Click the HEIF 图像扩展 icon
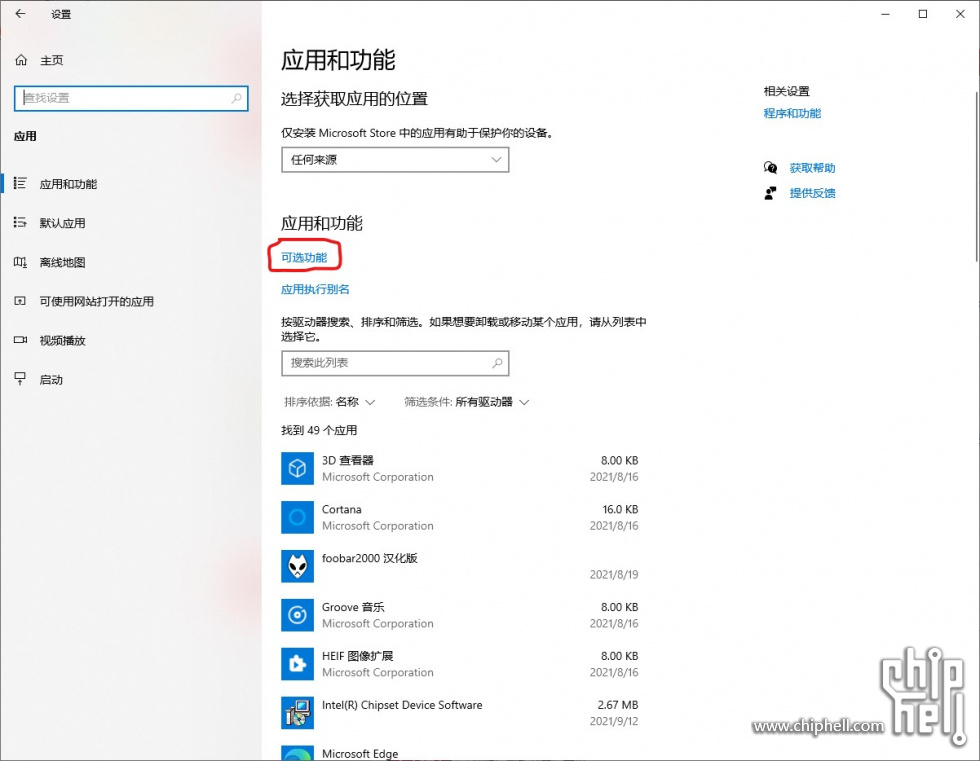Screen dimensions: 980x761 tap(298, 664)
